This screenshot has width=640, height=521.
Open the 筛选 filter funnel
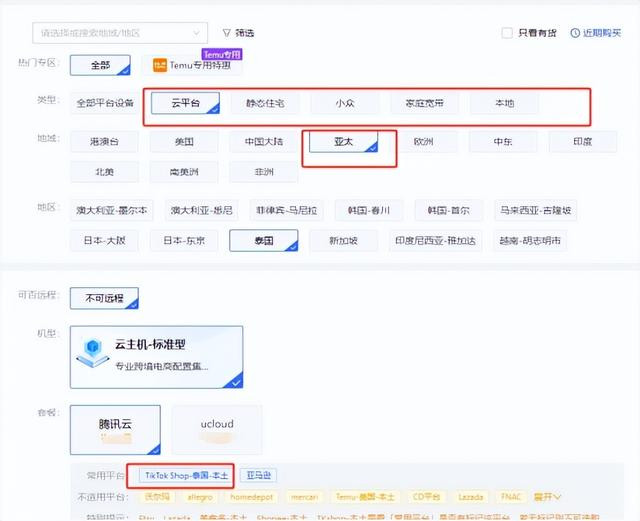[x=238, y=33]
